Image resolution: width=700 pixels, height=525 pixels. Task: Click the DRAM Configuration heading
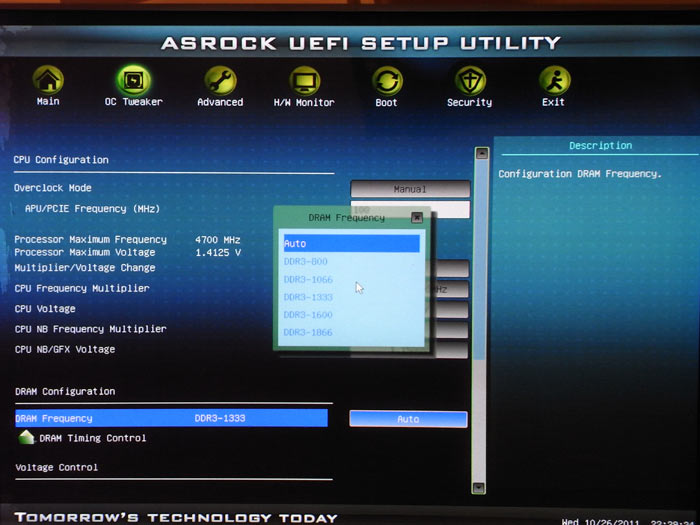tap(65, 392)
